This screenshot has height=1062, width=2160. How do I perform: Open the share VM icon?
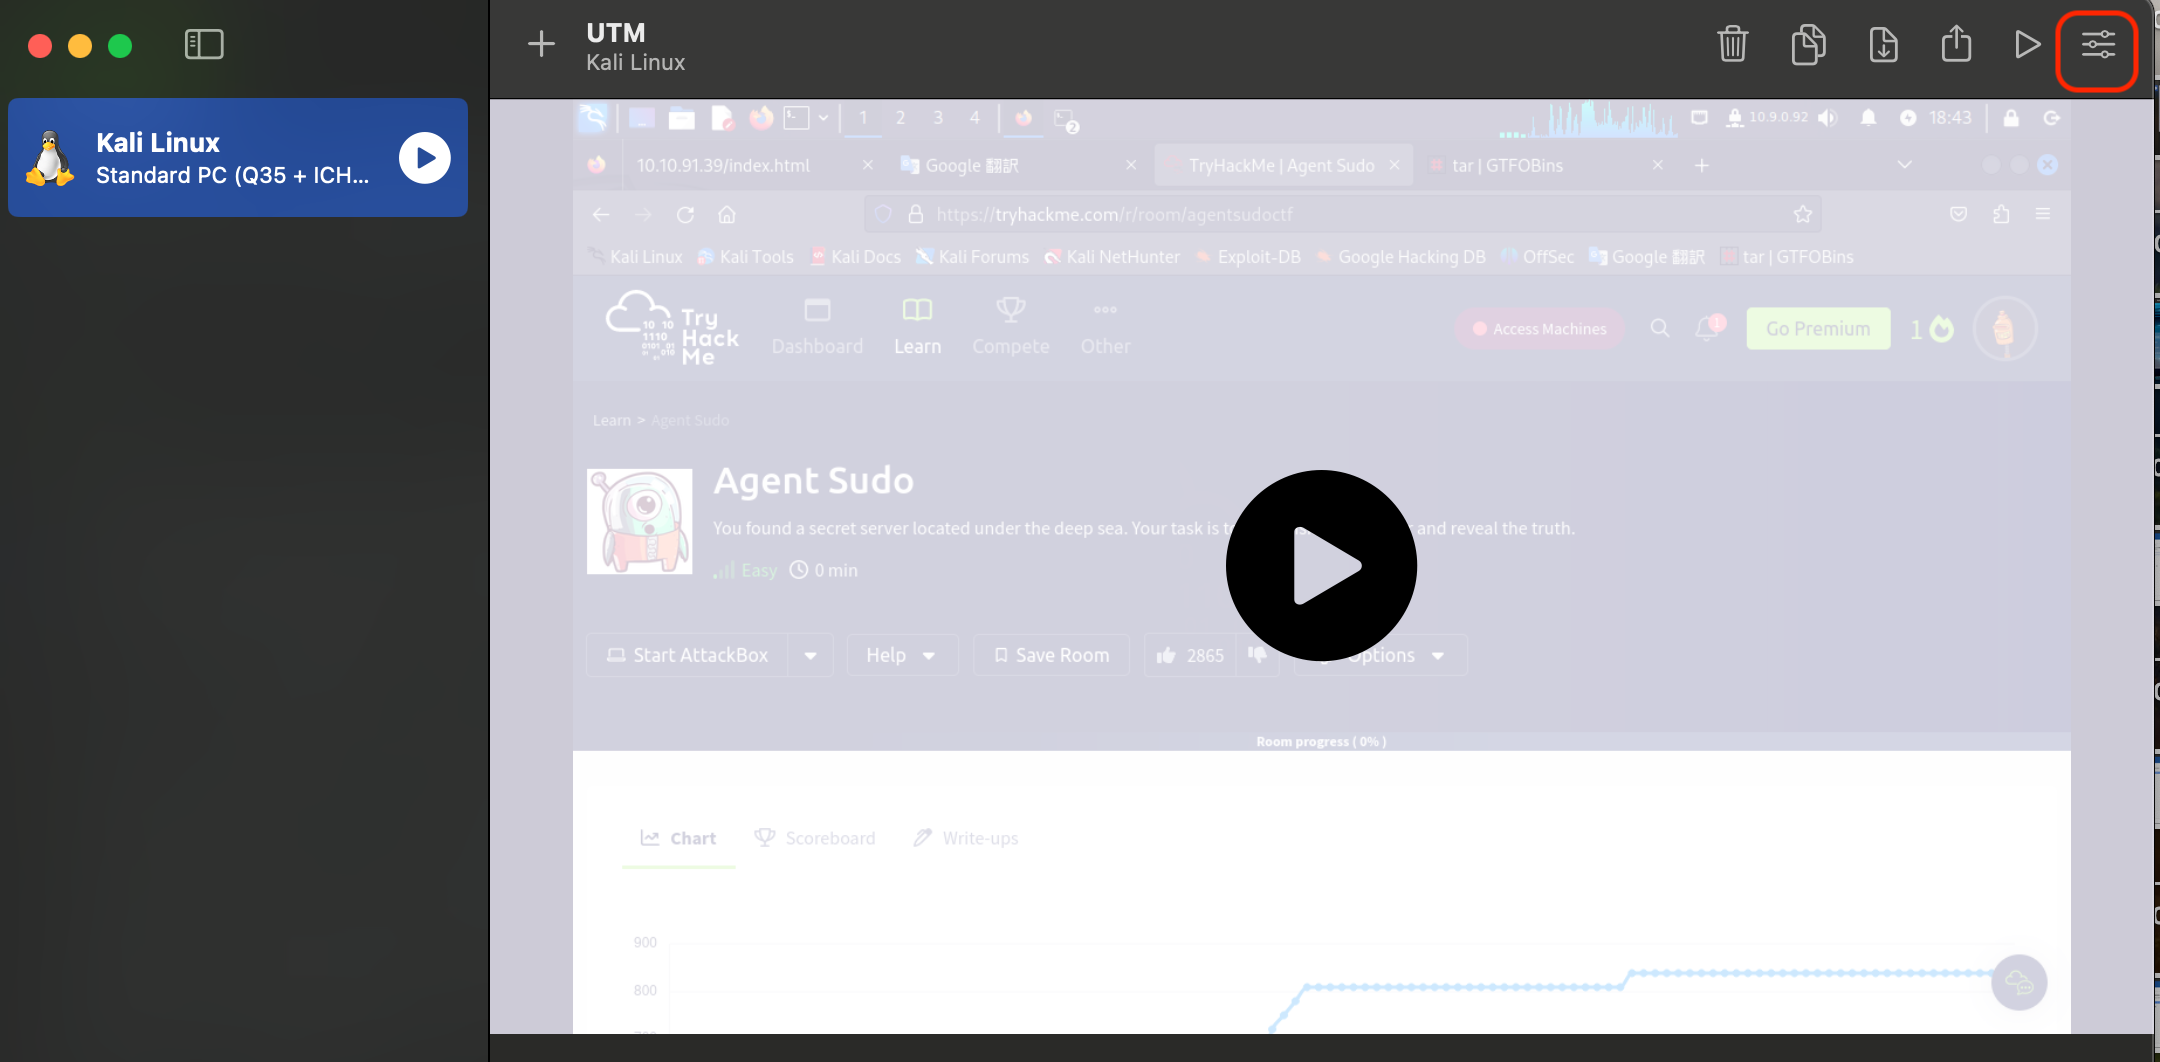pyautogui.click(x=1956, y=44)
